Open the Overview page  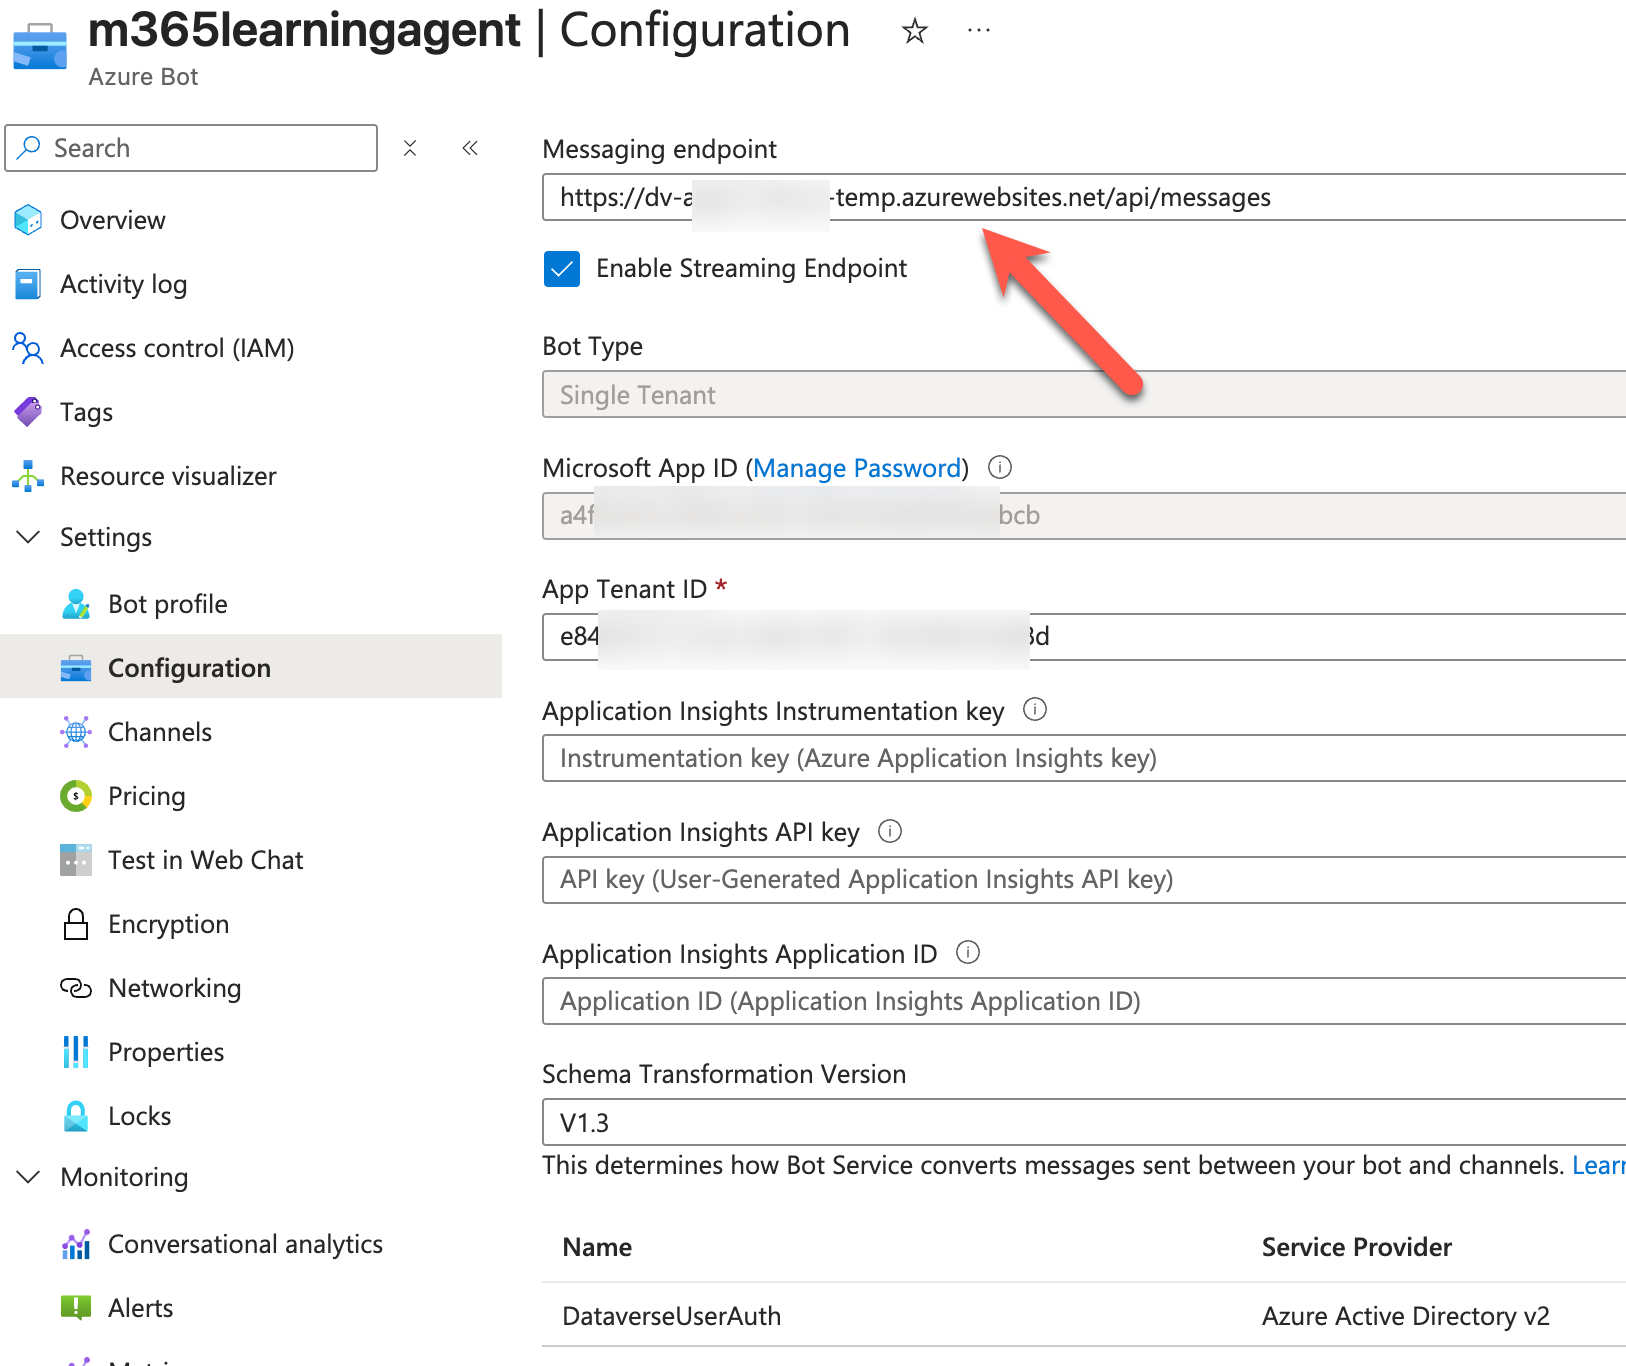tap(113, 220)
